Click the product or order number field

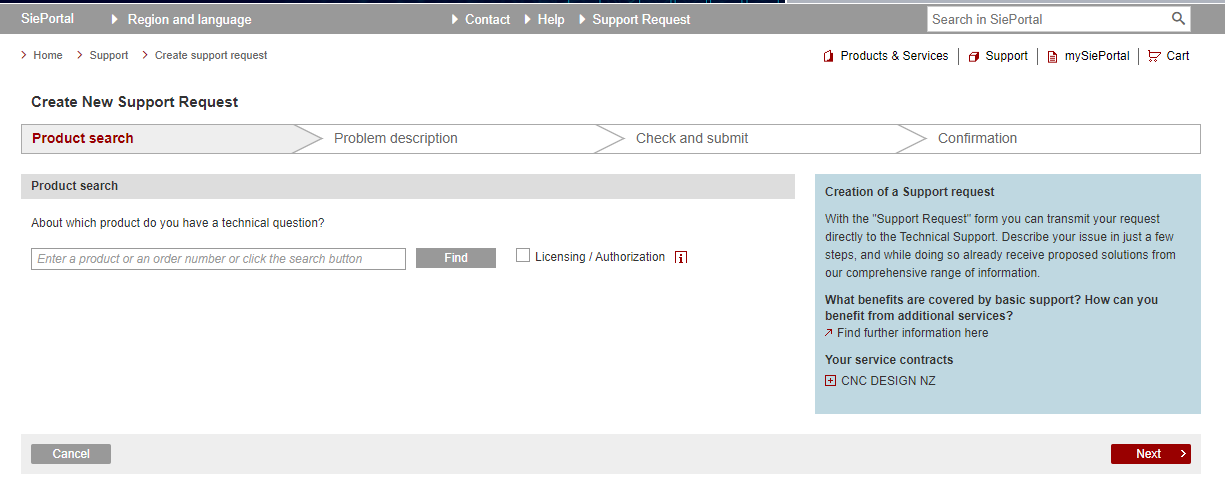point(218,259)
